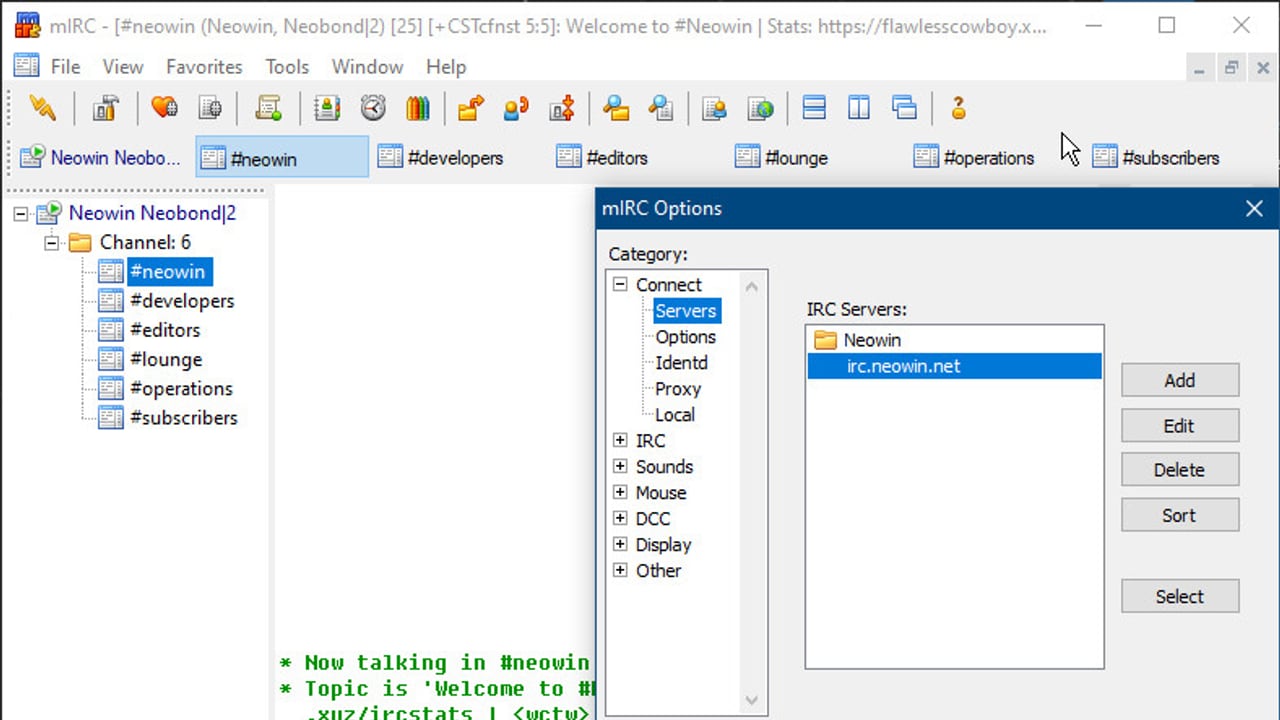1280x720 pixels.
Task: Click the Timer clock toolbar icon
Action: click(373, 108)
